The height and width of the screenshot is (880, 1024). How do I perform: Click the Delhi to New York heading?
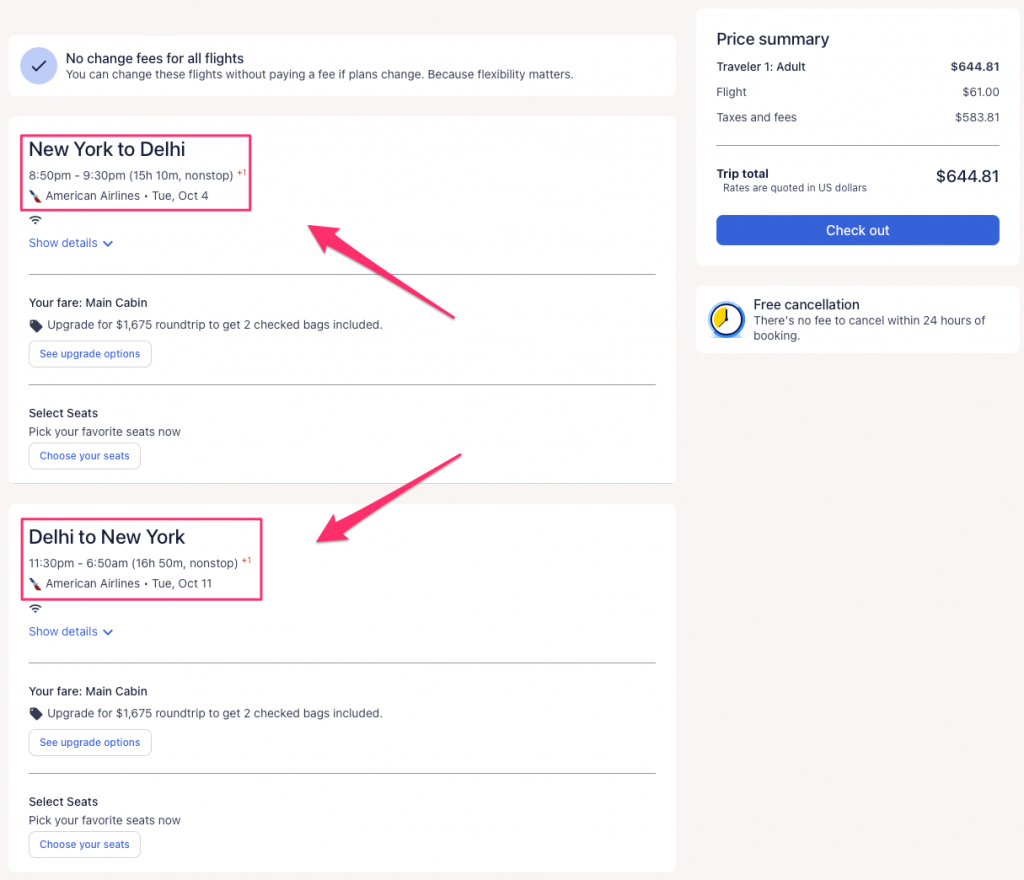point(107,538)
